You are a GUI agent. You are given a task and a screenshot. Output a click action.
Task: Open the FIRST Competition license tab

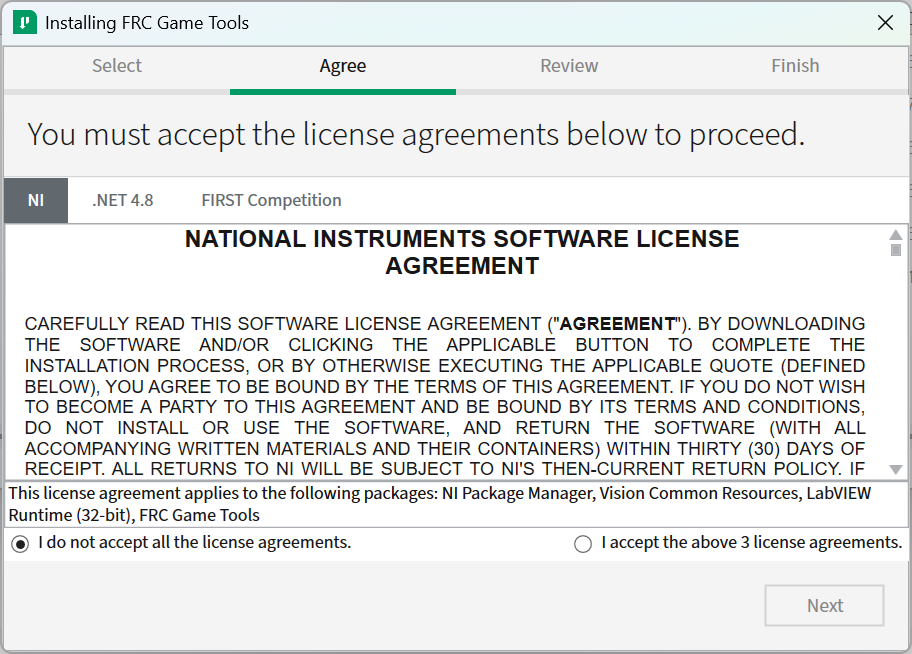(x=270, y=200)
